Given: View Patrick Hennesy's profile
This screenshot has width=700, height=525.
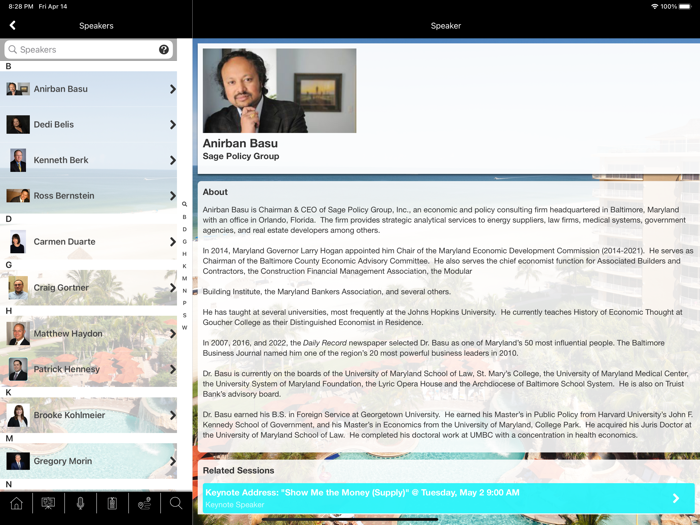Looking at the screenshot, I should (x=88, y=369).
